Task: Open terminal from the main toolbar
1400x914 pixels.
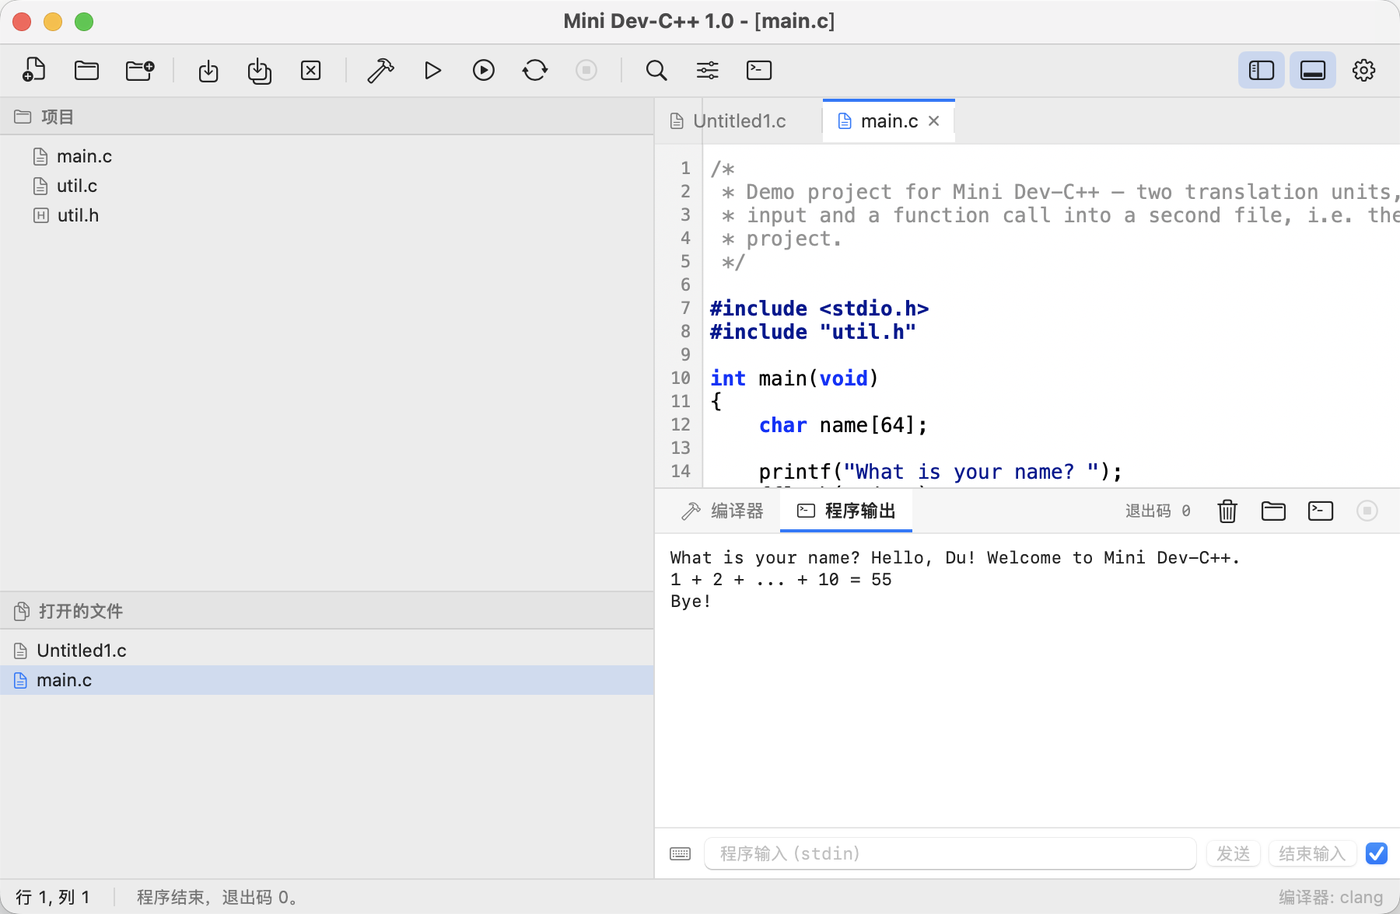Action: click(x=759, y=70)
